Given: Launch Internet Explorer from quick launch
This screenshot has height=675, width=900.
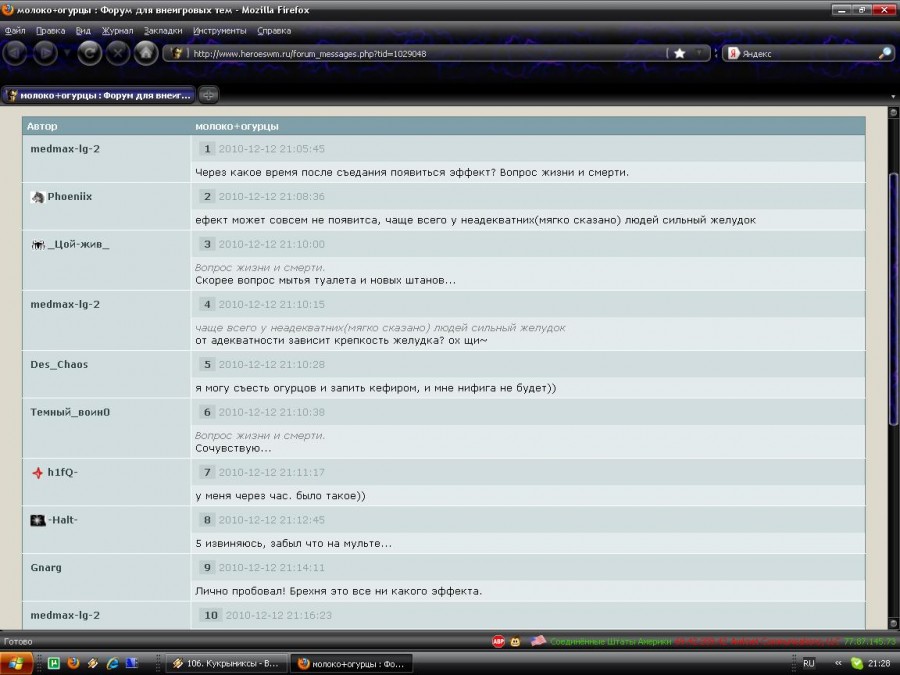Looking at the screenshot, I should point(111,663).
